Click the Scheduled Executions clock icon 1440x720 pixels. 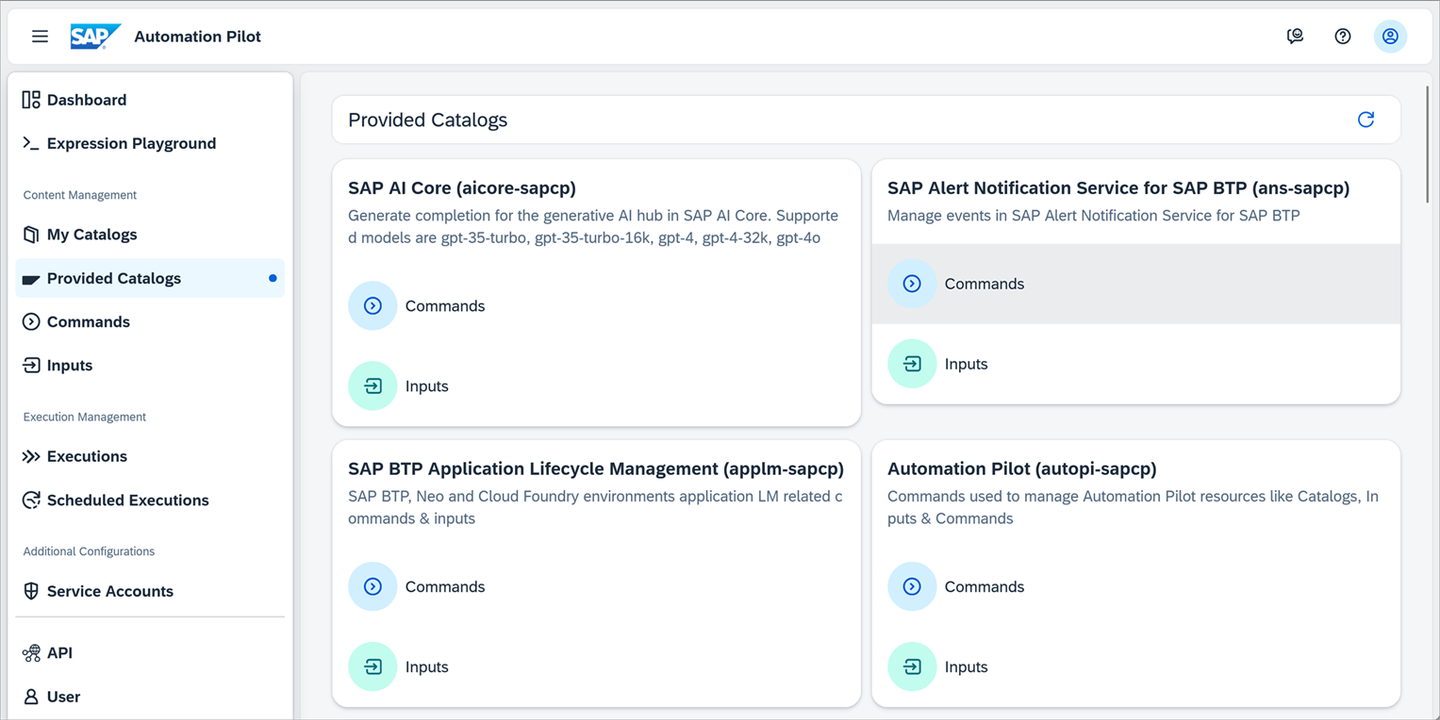[31, 500]
